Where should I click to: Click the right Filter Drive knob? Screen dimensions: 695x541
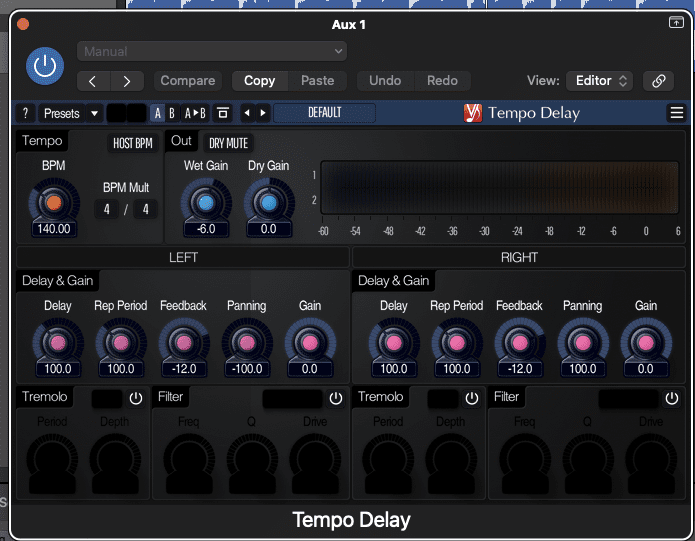coord(651,459)
